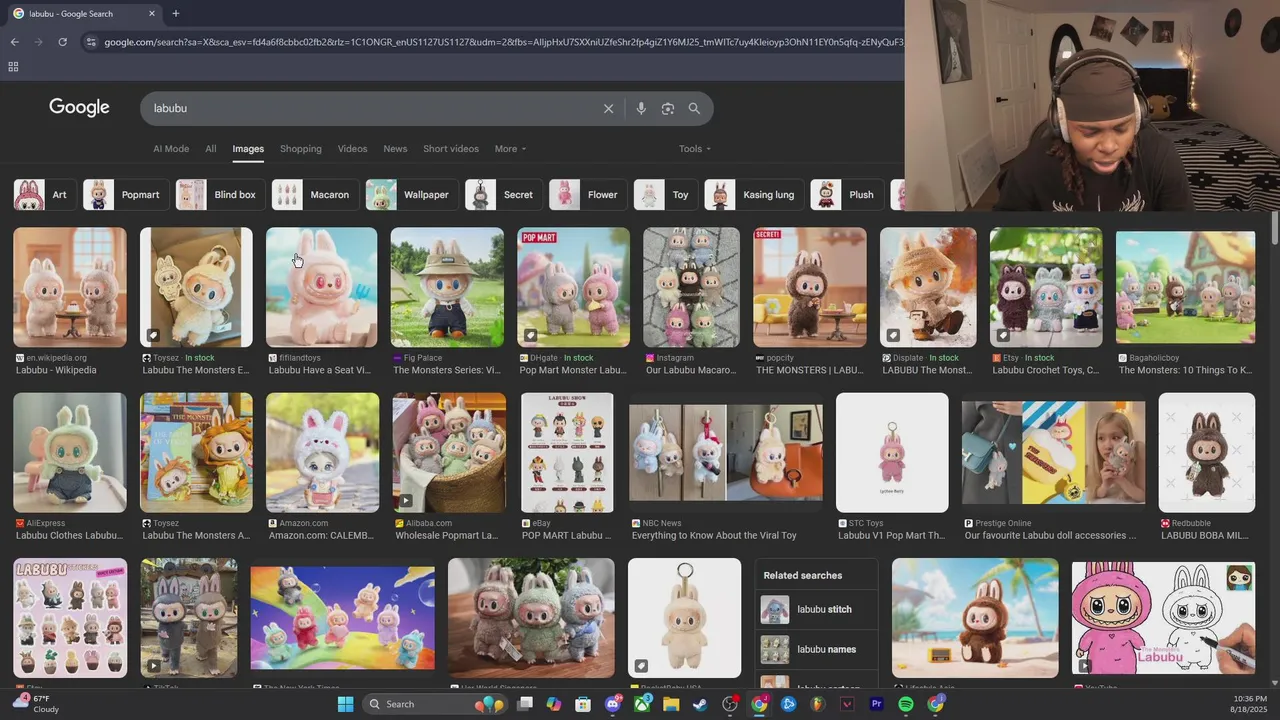
Task: Filter images by Blind box chip
Action: [x=220, y=195]
